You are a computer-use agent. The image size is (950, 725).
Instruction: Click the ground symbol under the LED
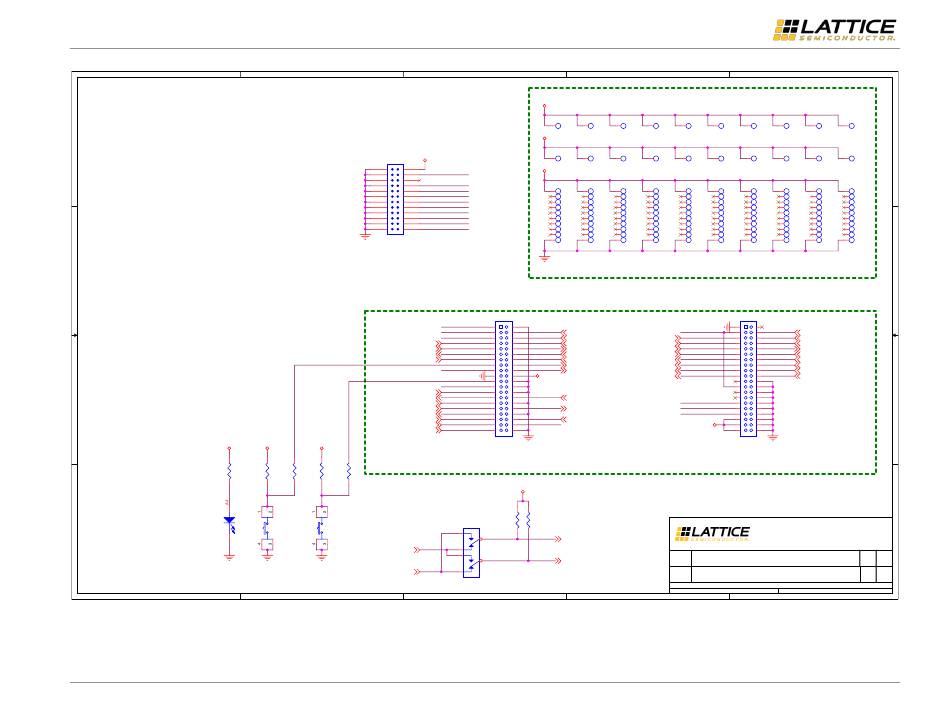(x=229, y=557)
